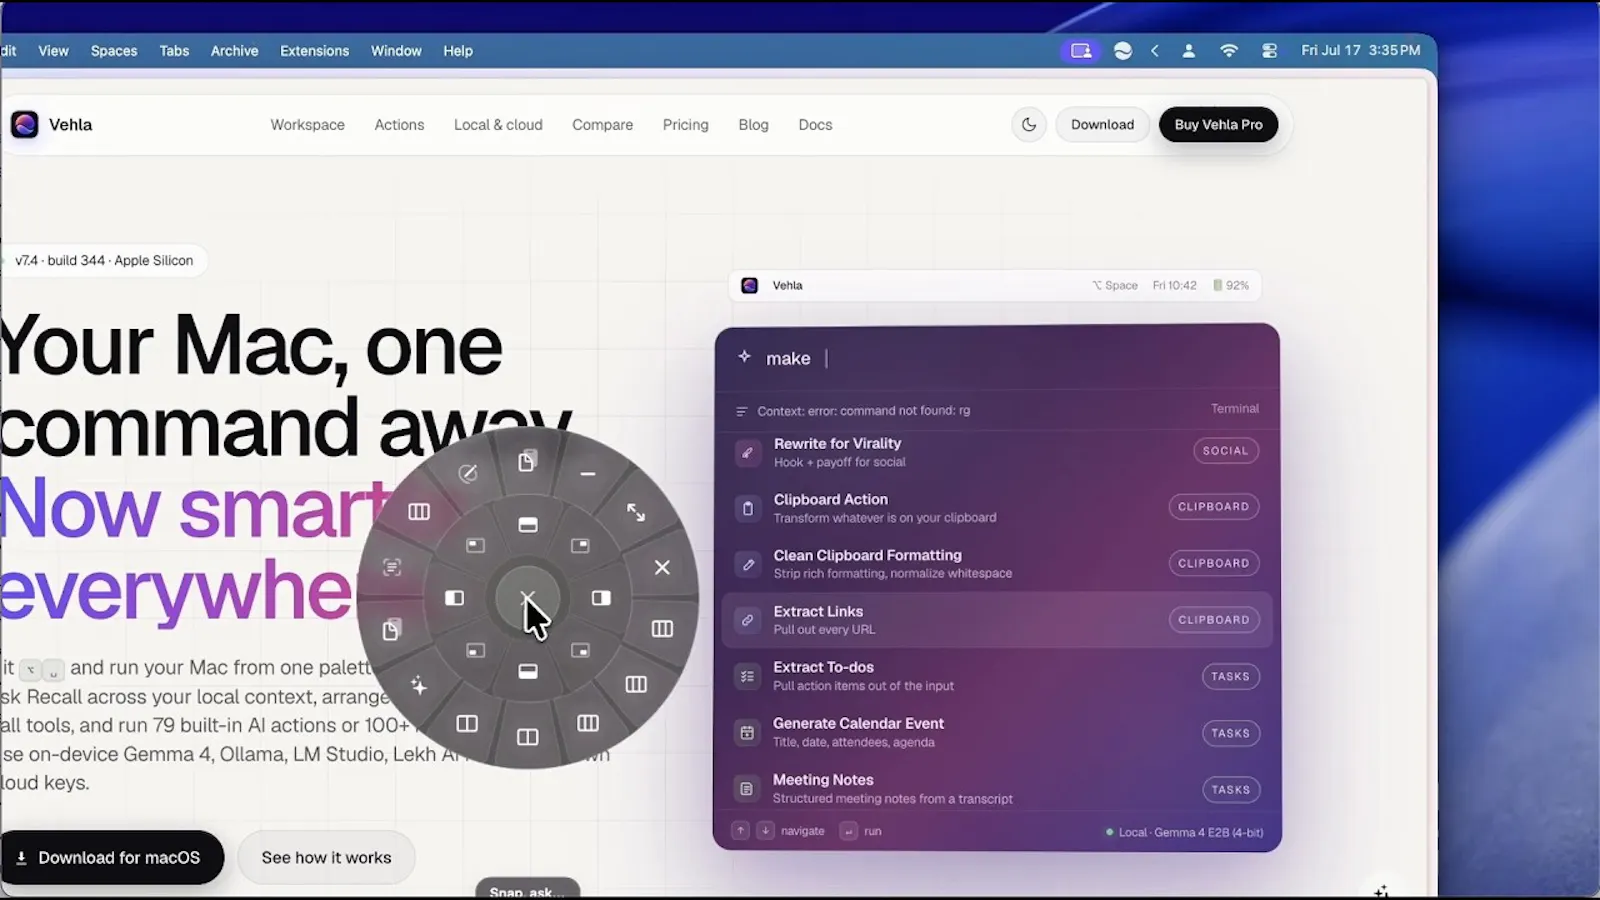Viewport: 1600px width, 900px height.
Task: Click the calendar icon on Generate Calendar Event
Action: pyautogui.click(x=747, y=733)
